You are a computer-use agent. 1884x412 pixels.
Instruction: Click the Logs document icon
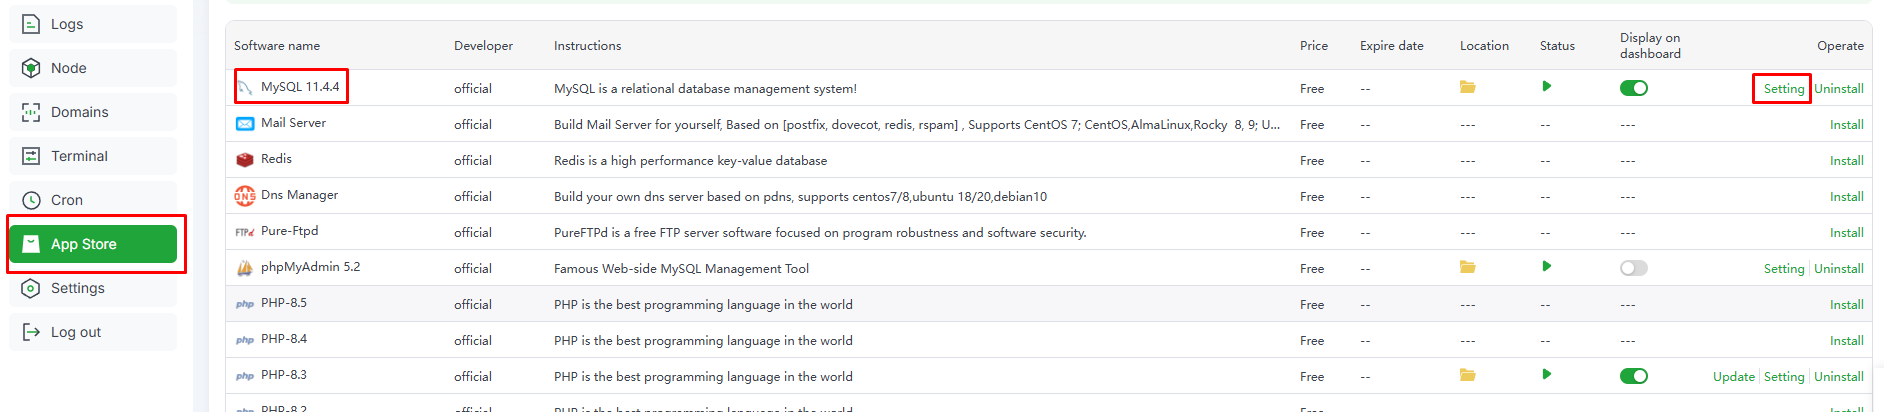31,24
